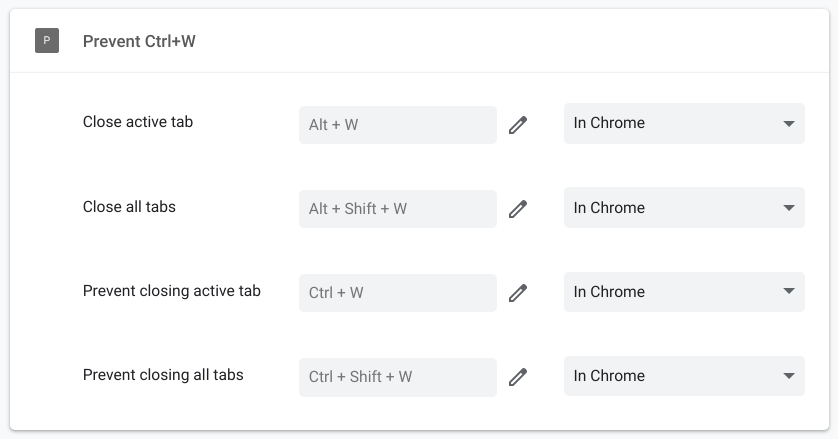
Task: Click pencil icon beside Close all tabs shortcut
Action: [517, 209]
